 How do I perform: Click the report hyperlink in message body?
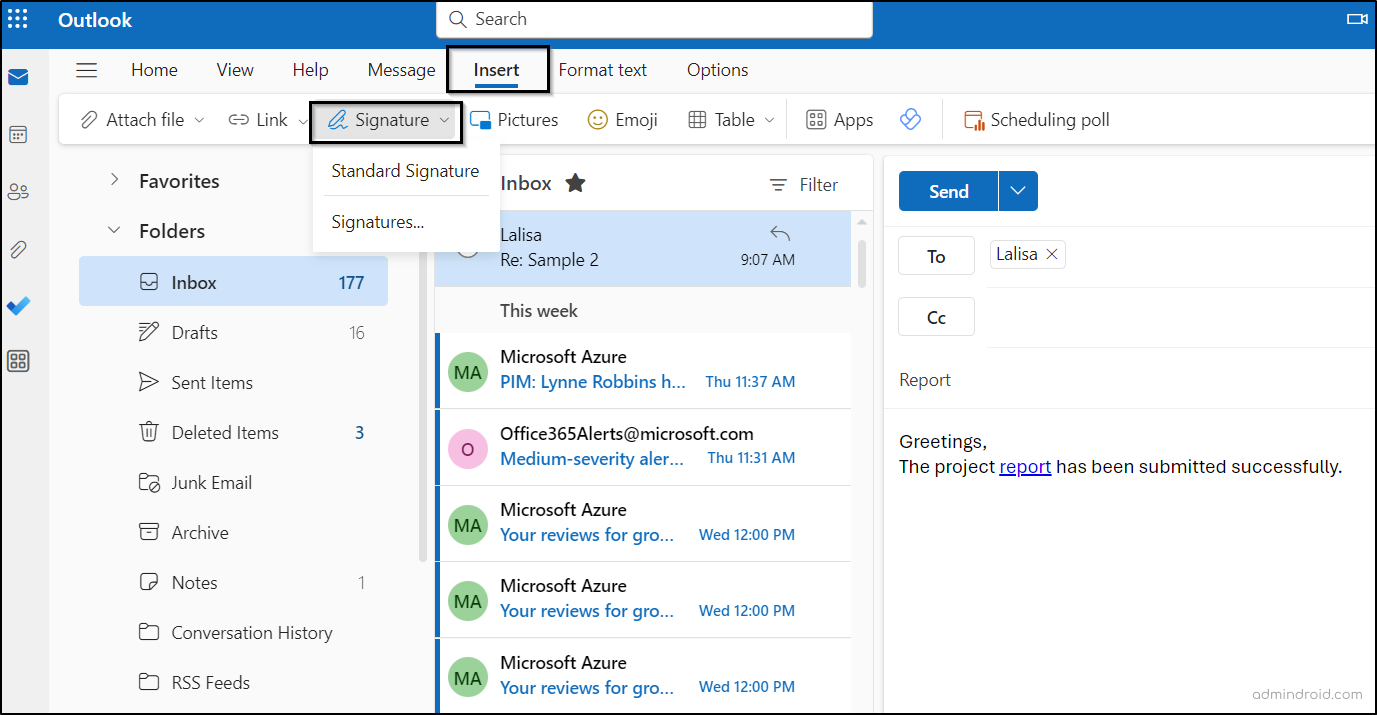click(1025, 466)
